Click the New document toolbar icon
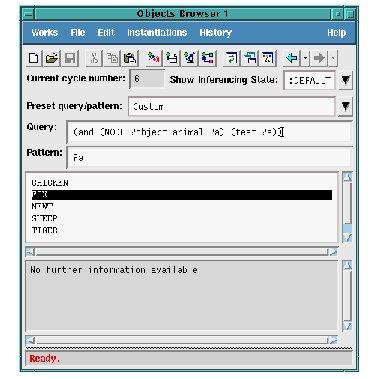The image size is (380, 379). point(34,58)
